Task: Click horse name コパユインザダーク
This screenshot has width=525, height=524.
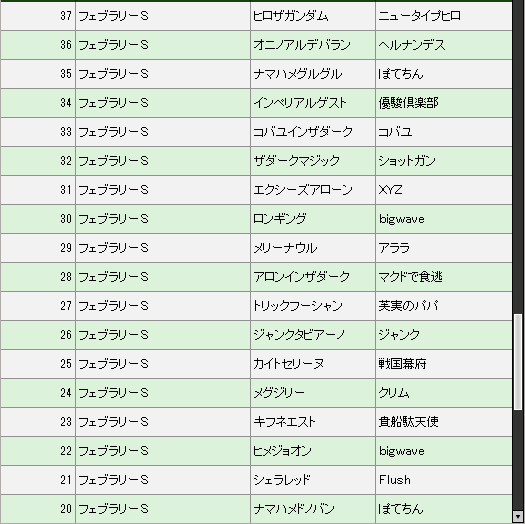Action: (303, 132)
